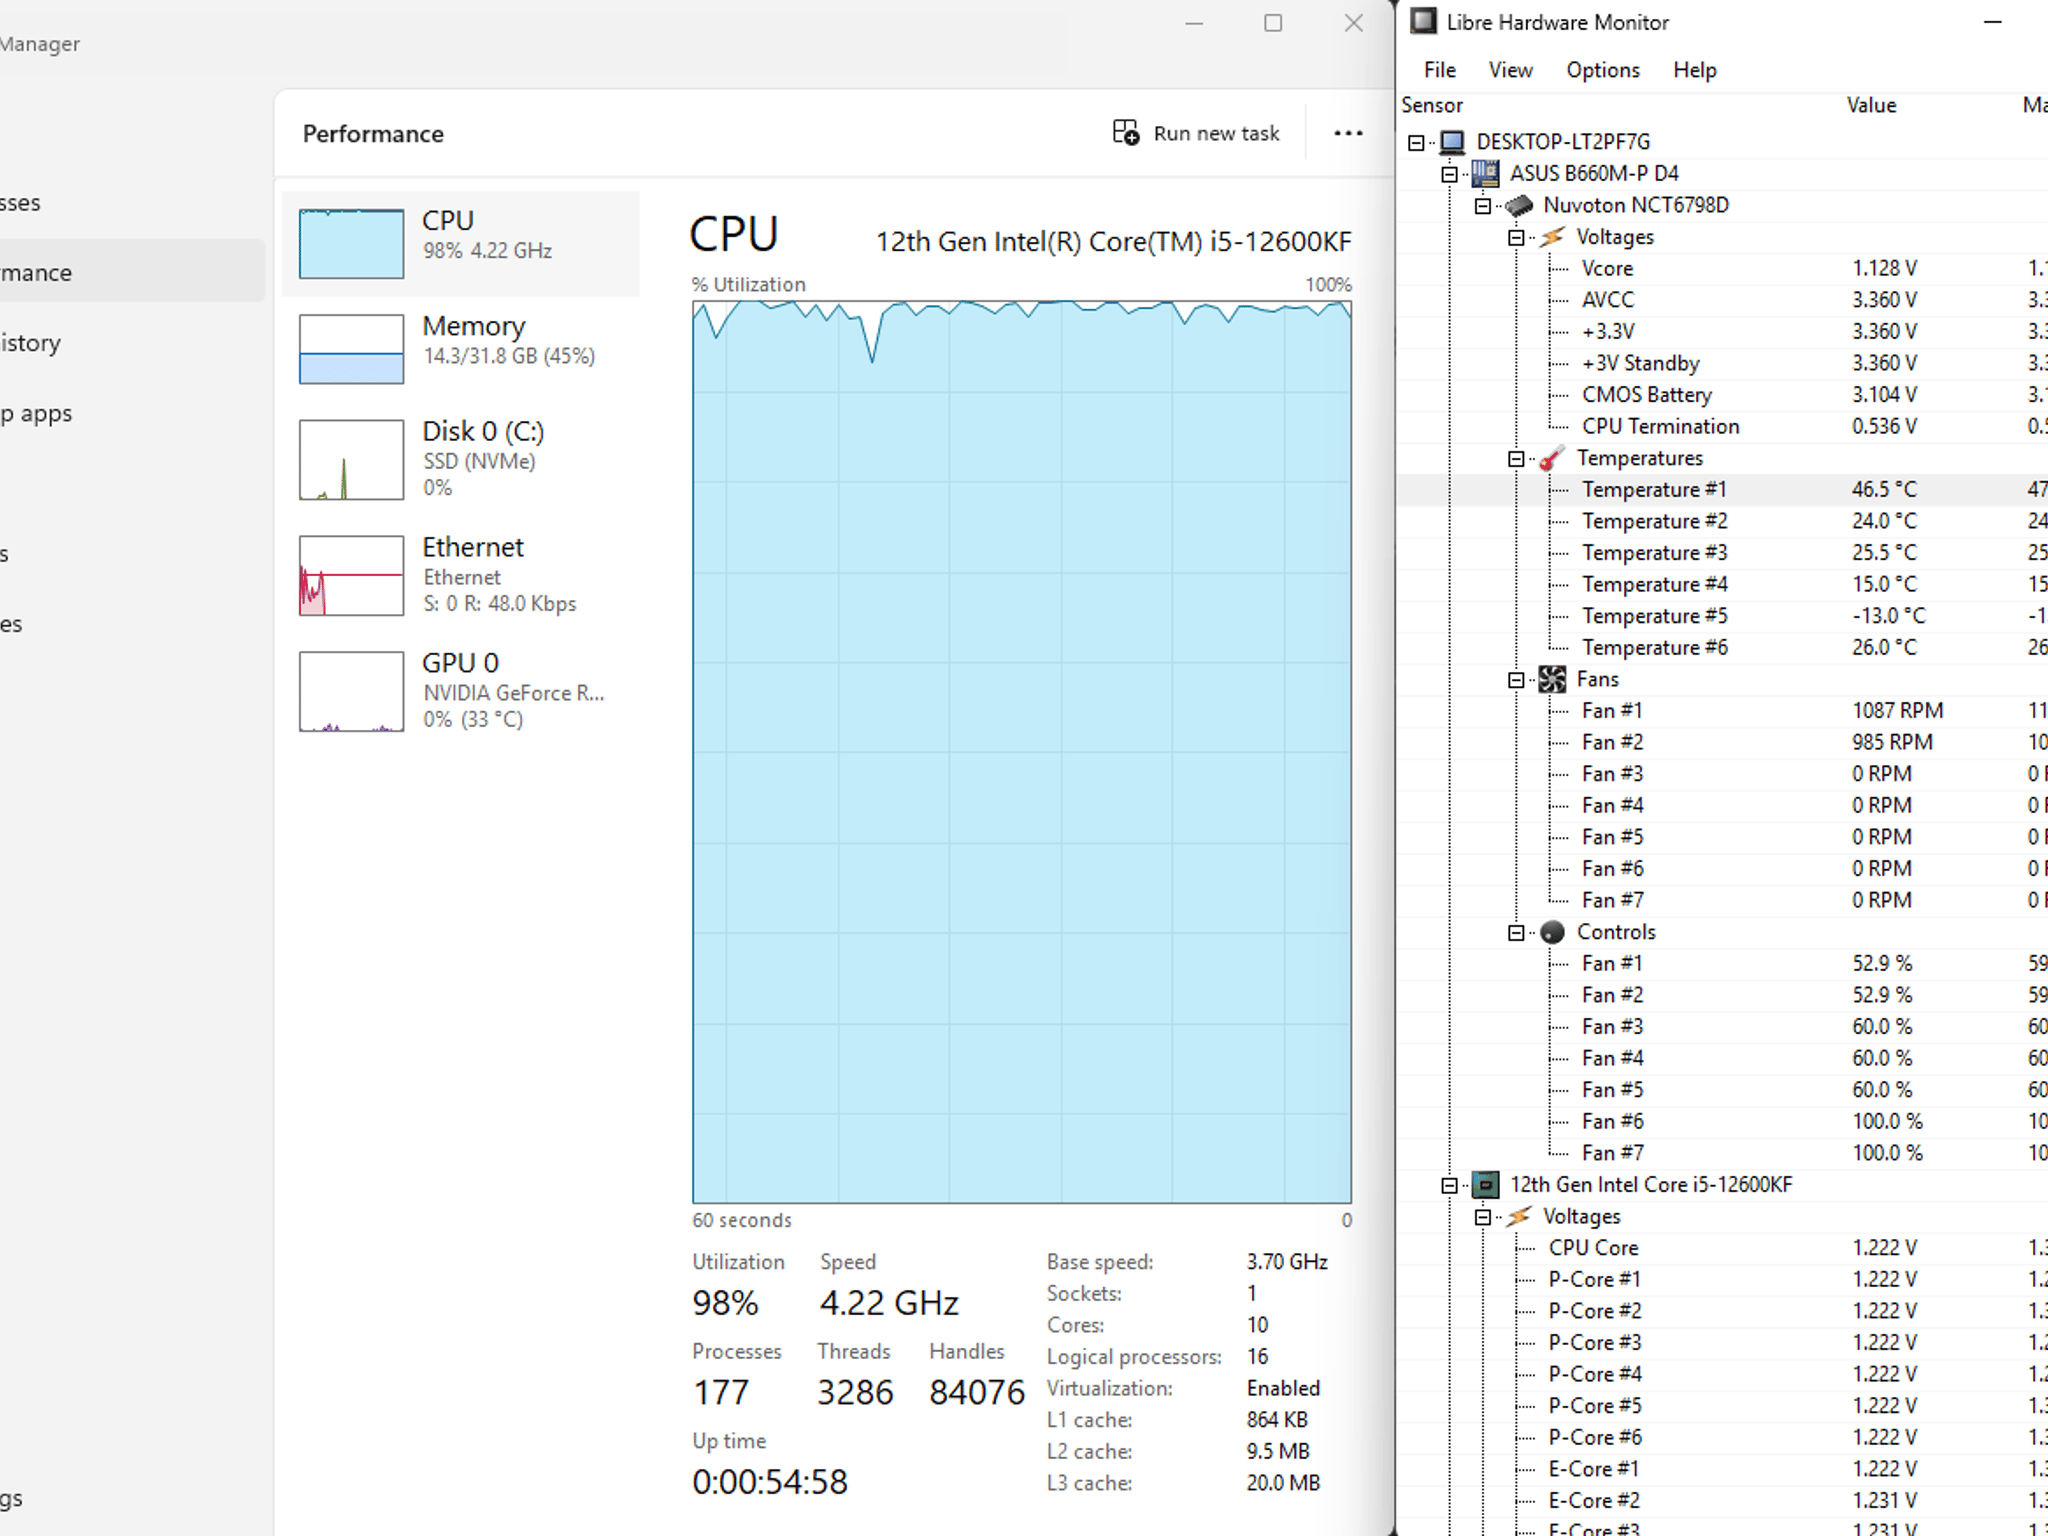
Task: Select the CPU Core voltage row
Action: click(x=1723, y=1248)
